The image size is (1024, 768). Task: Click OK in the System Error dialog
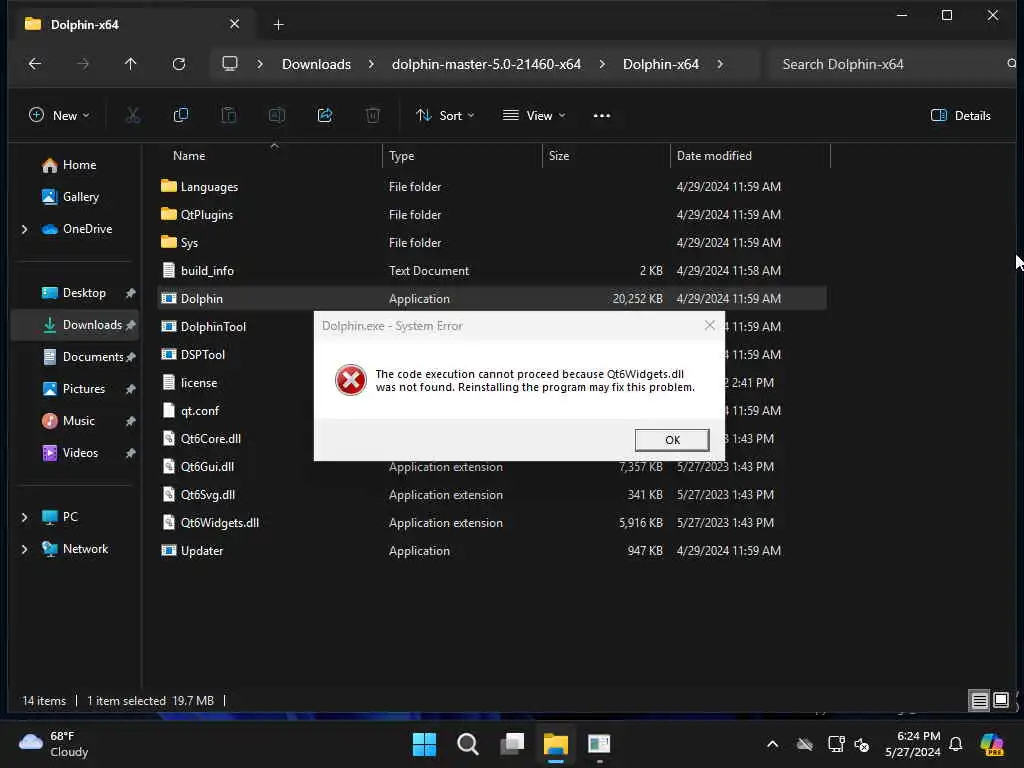(671, 440)
